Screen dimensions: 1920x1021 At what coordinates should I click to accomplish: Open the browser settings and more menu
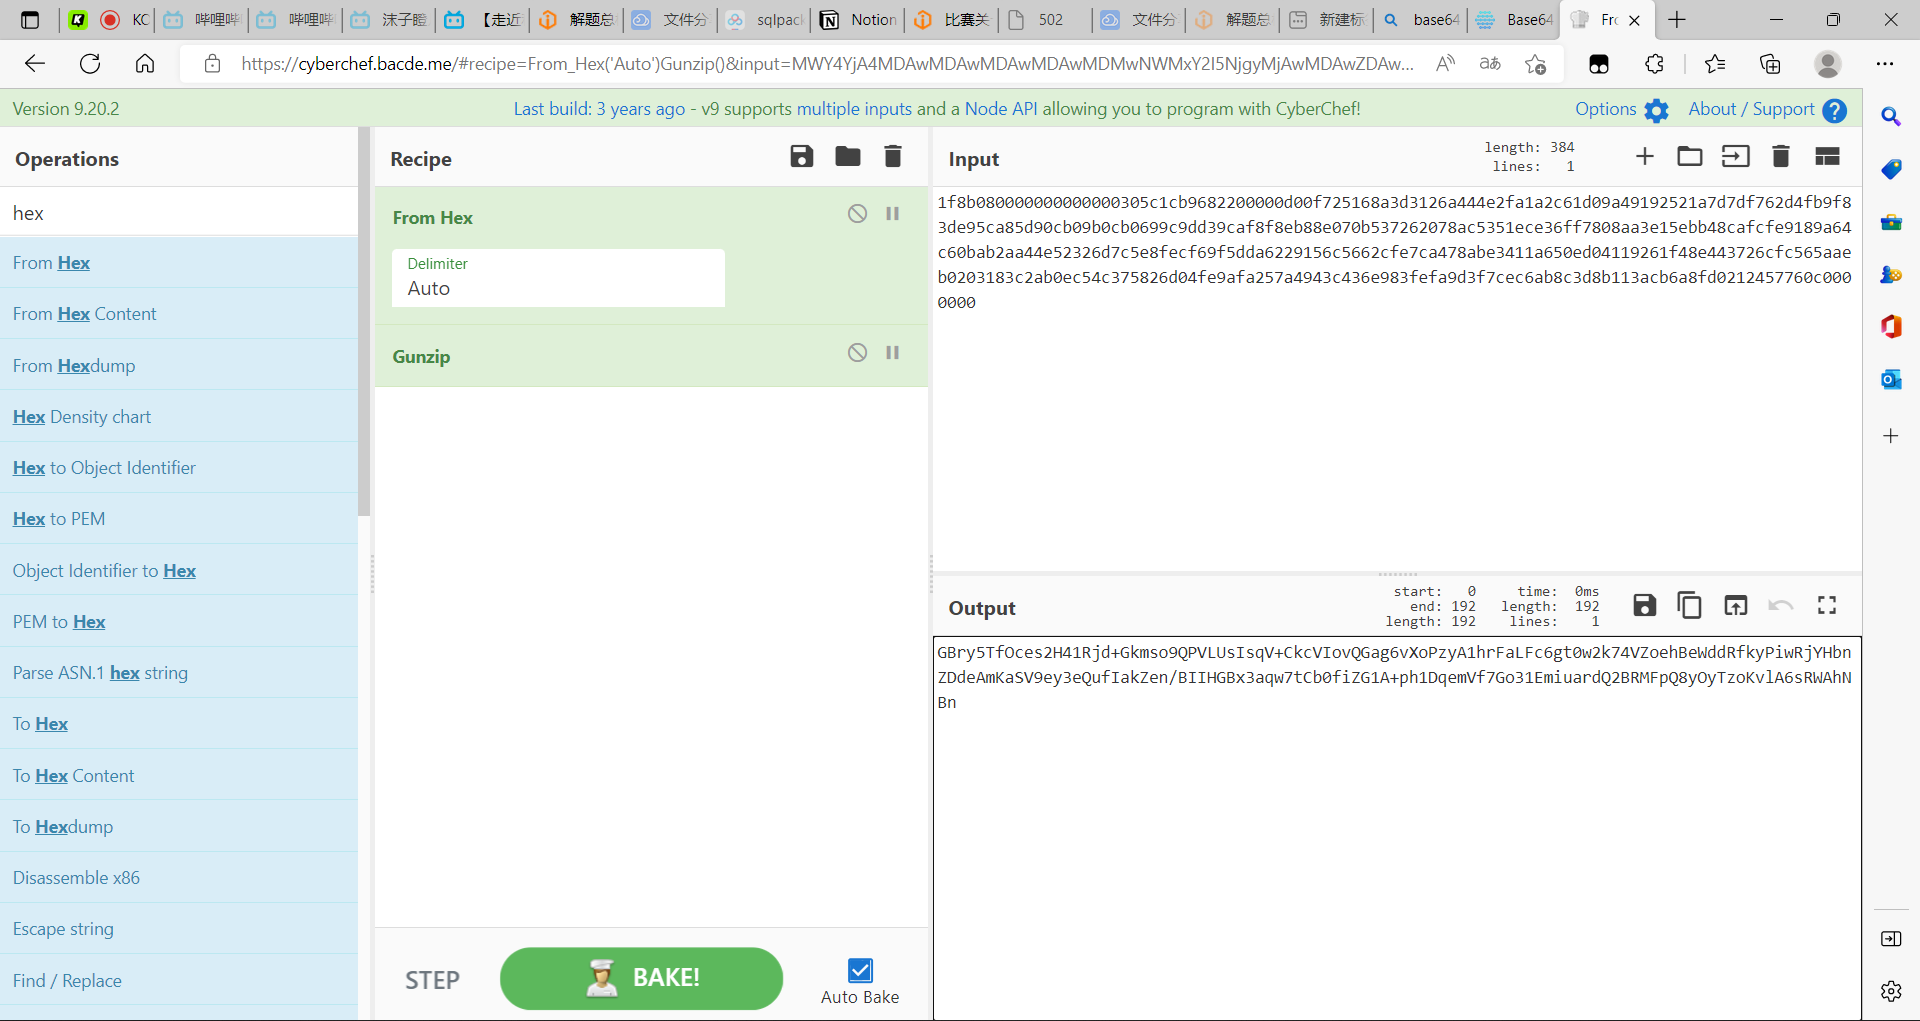(x=1884, y=64)
